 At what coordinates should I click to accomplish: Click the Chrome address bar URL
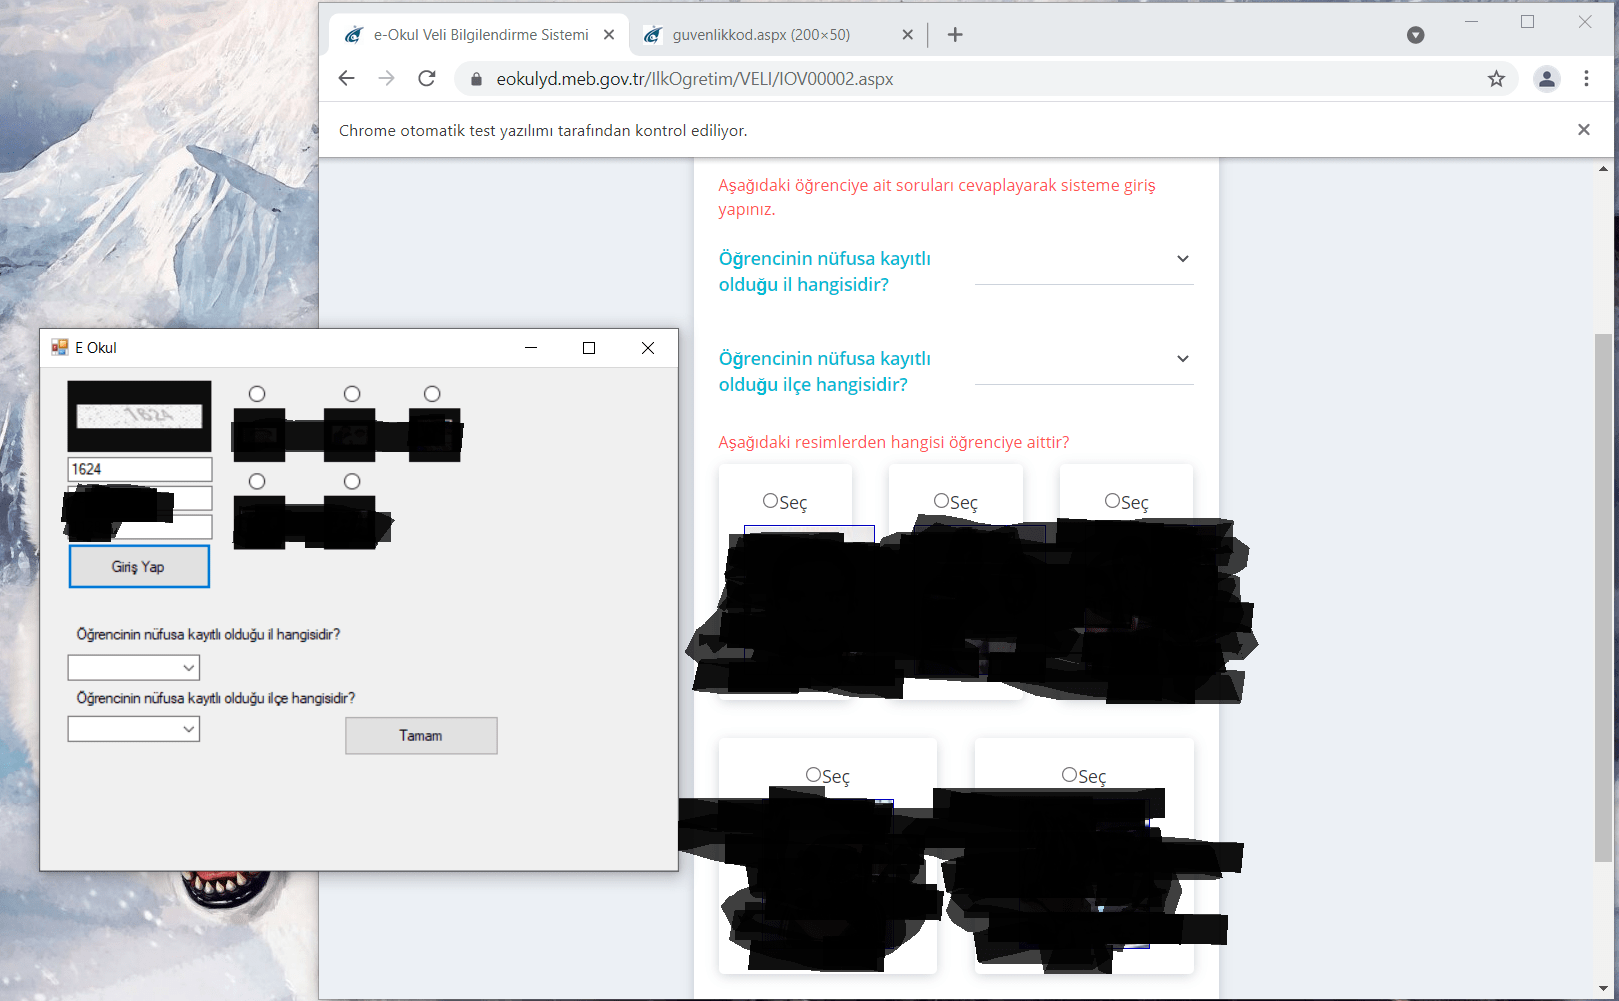(695, 79)
